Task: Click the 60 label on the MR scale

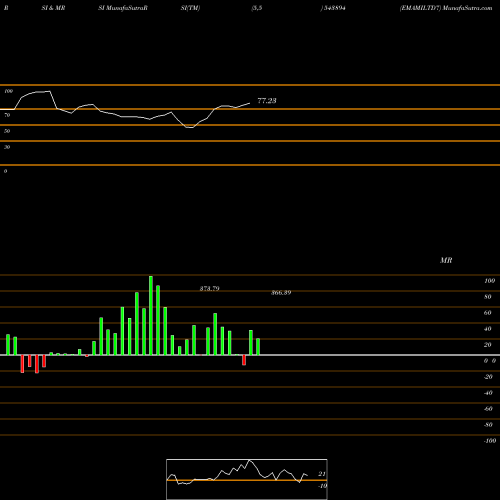Action: 488,313
